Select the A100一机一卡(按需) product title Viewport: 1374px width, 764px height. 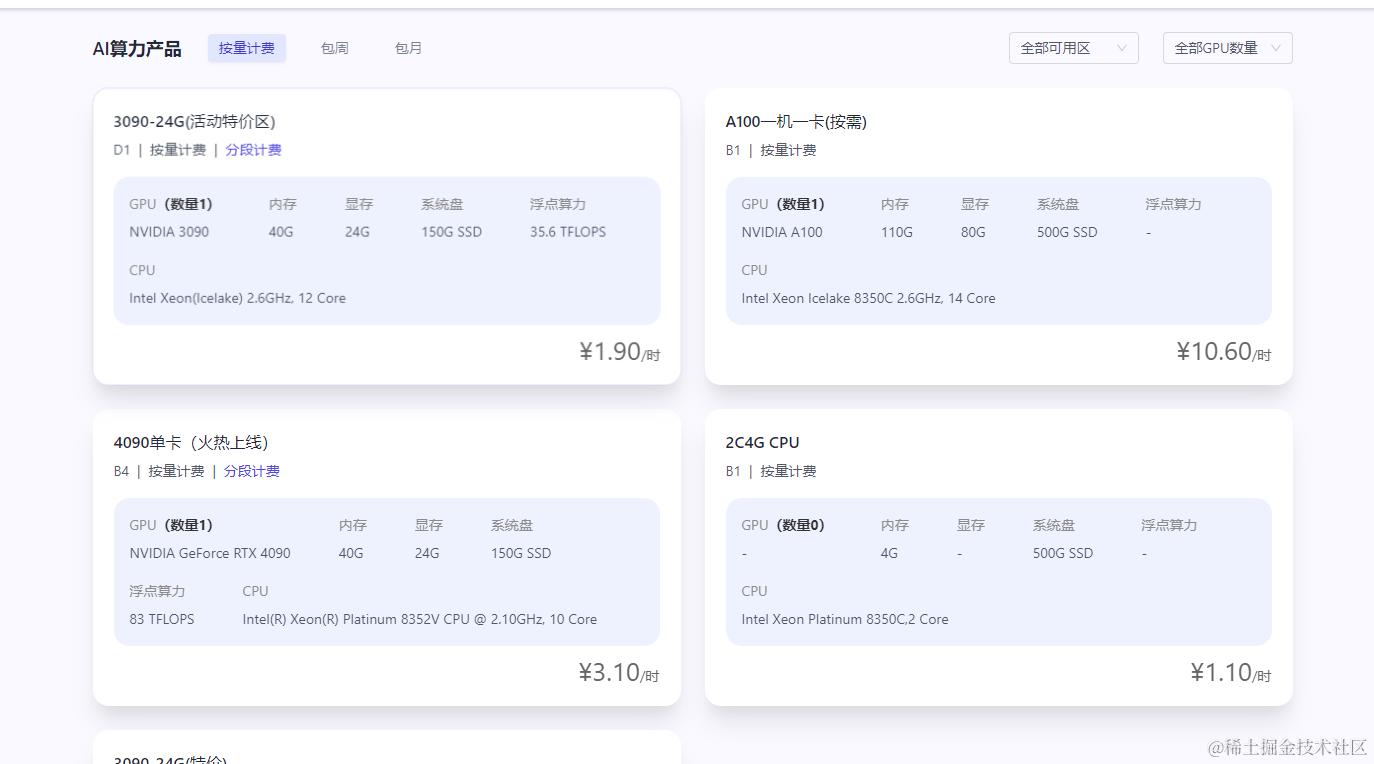click(796, 122)
